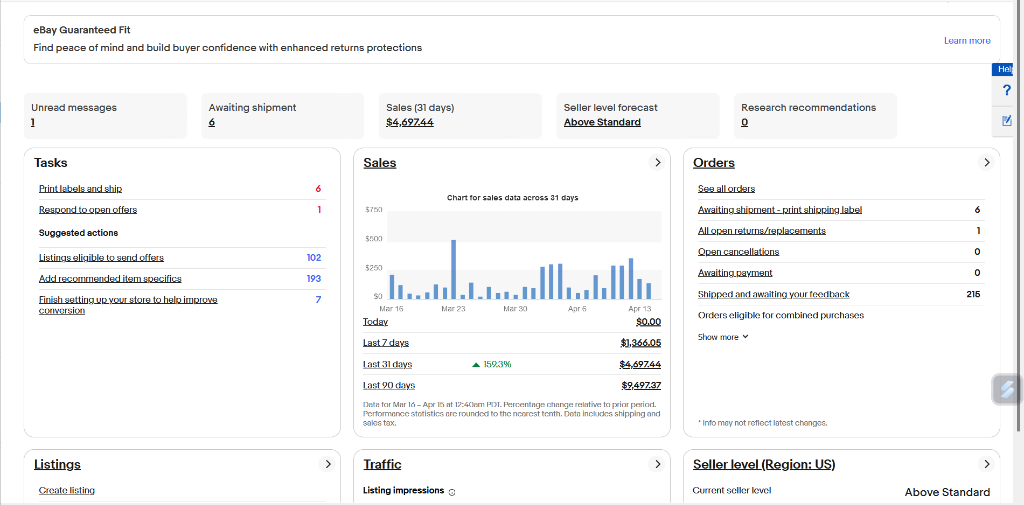
Task: Open the Sales panel arrow icon
Action: point(658,163)
